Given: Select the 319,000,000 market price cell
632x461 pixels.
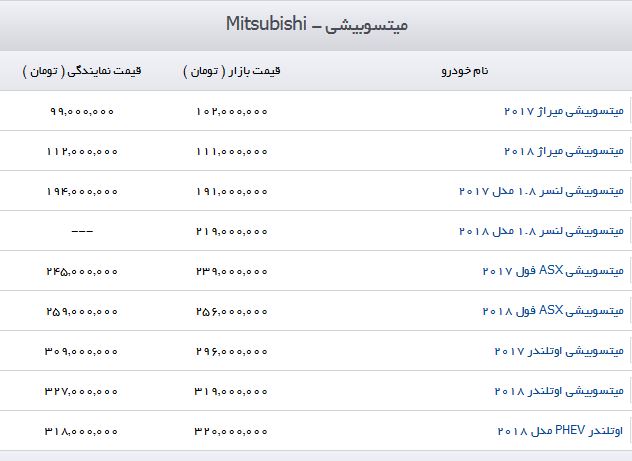Looking at the screenshot, I should click(231, 391).
